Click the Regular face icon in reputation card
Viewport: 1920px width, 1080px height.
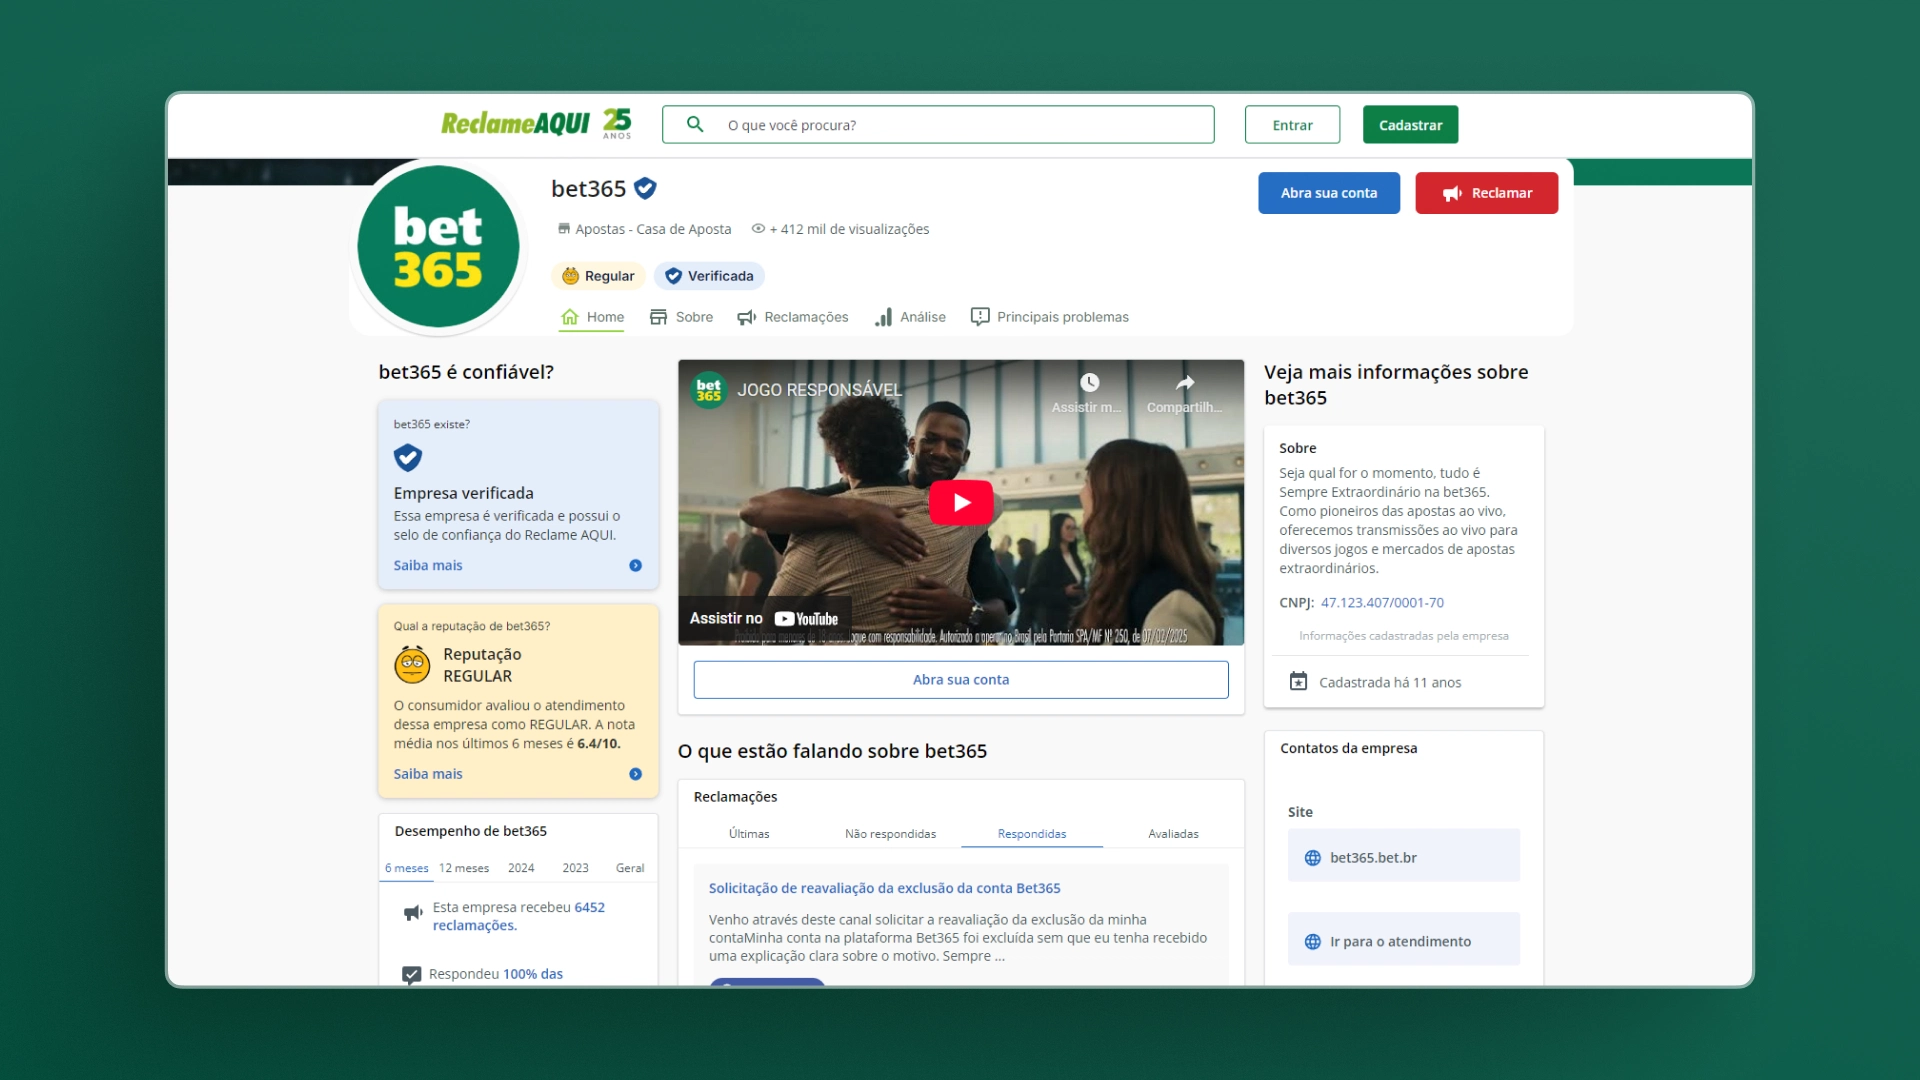pos(412,664)
